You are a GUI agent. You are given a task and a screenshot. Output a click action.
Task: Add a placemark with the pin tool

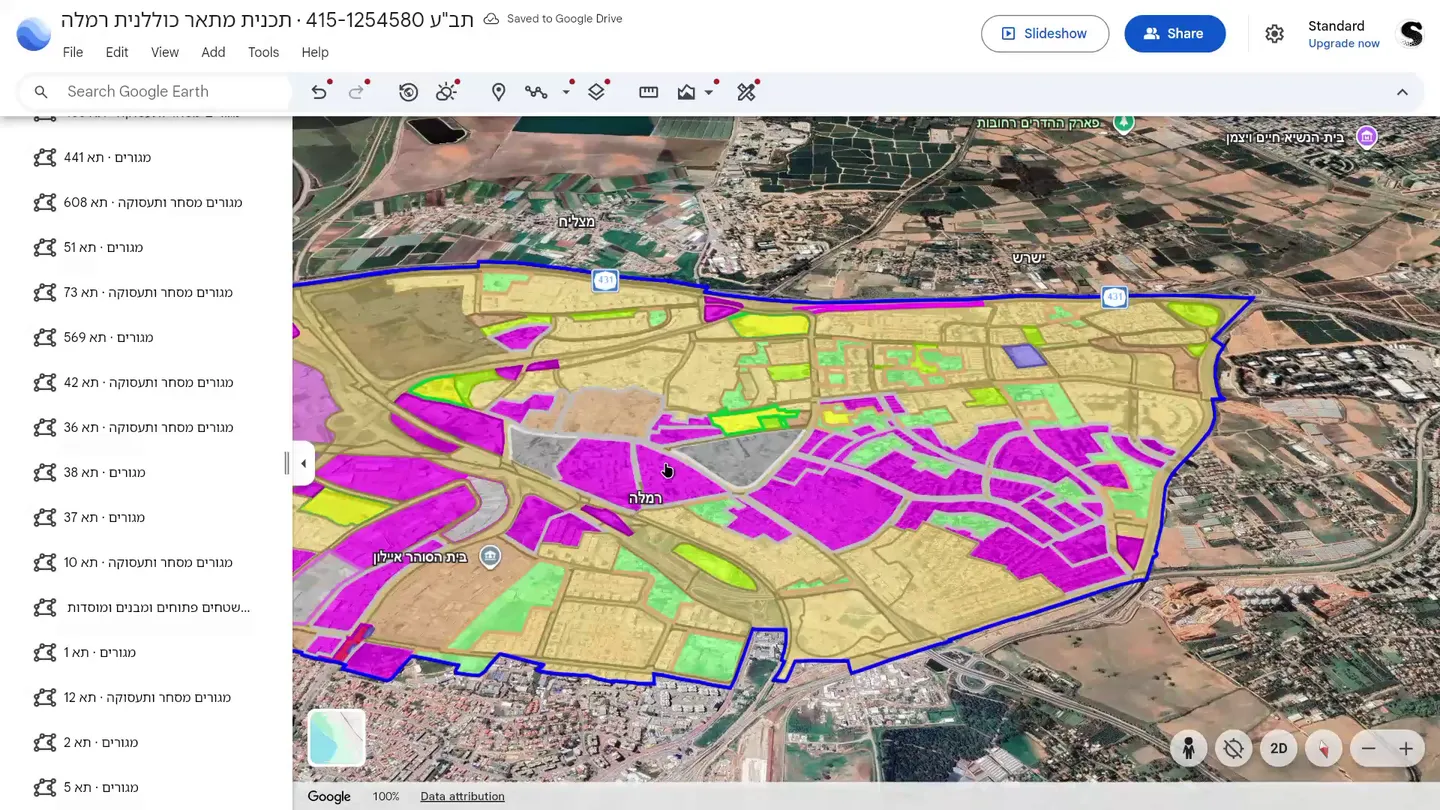tap(498, 92)
